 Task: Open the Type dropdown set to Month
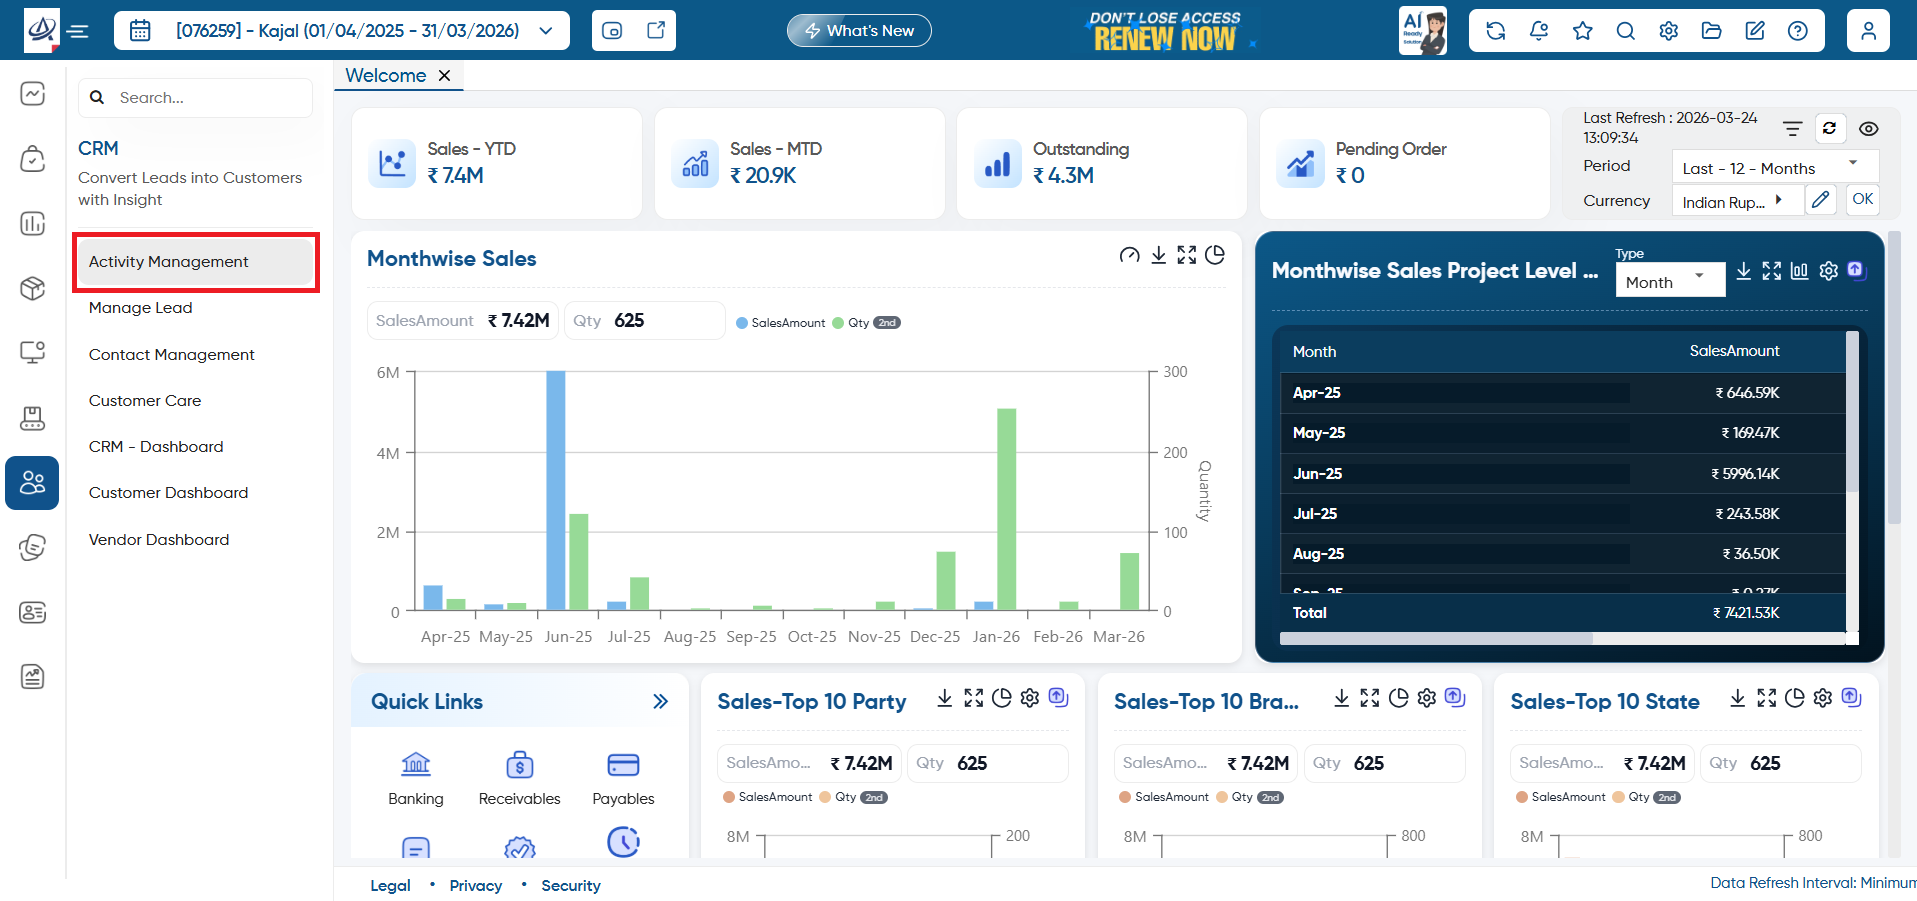[x=1670, y=282]
